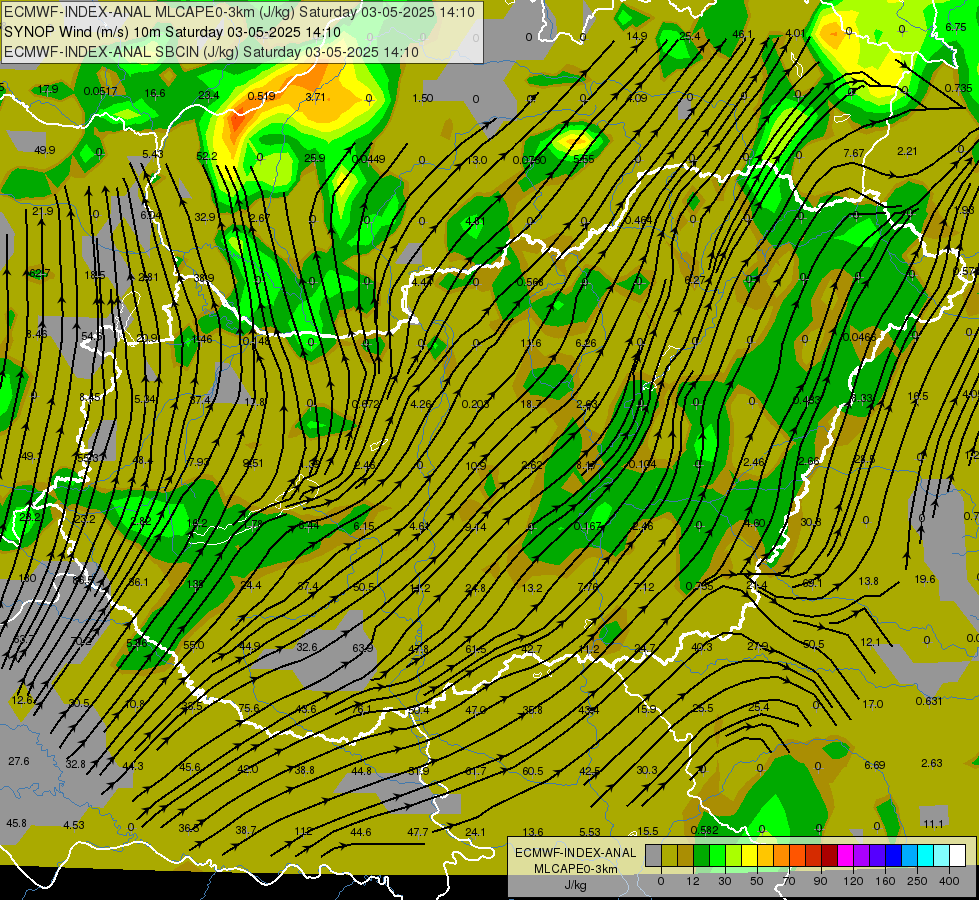Screen dimensions: 979x900
Task: Click the map value '19.6'
Action: tap(925, 579)
